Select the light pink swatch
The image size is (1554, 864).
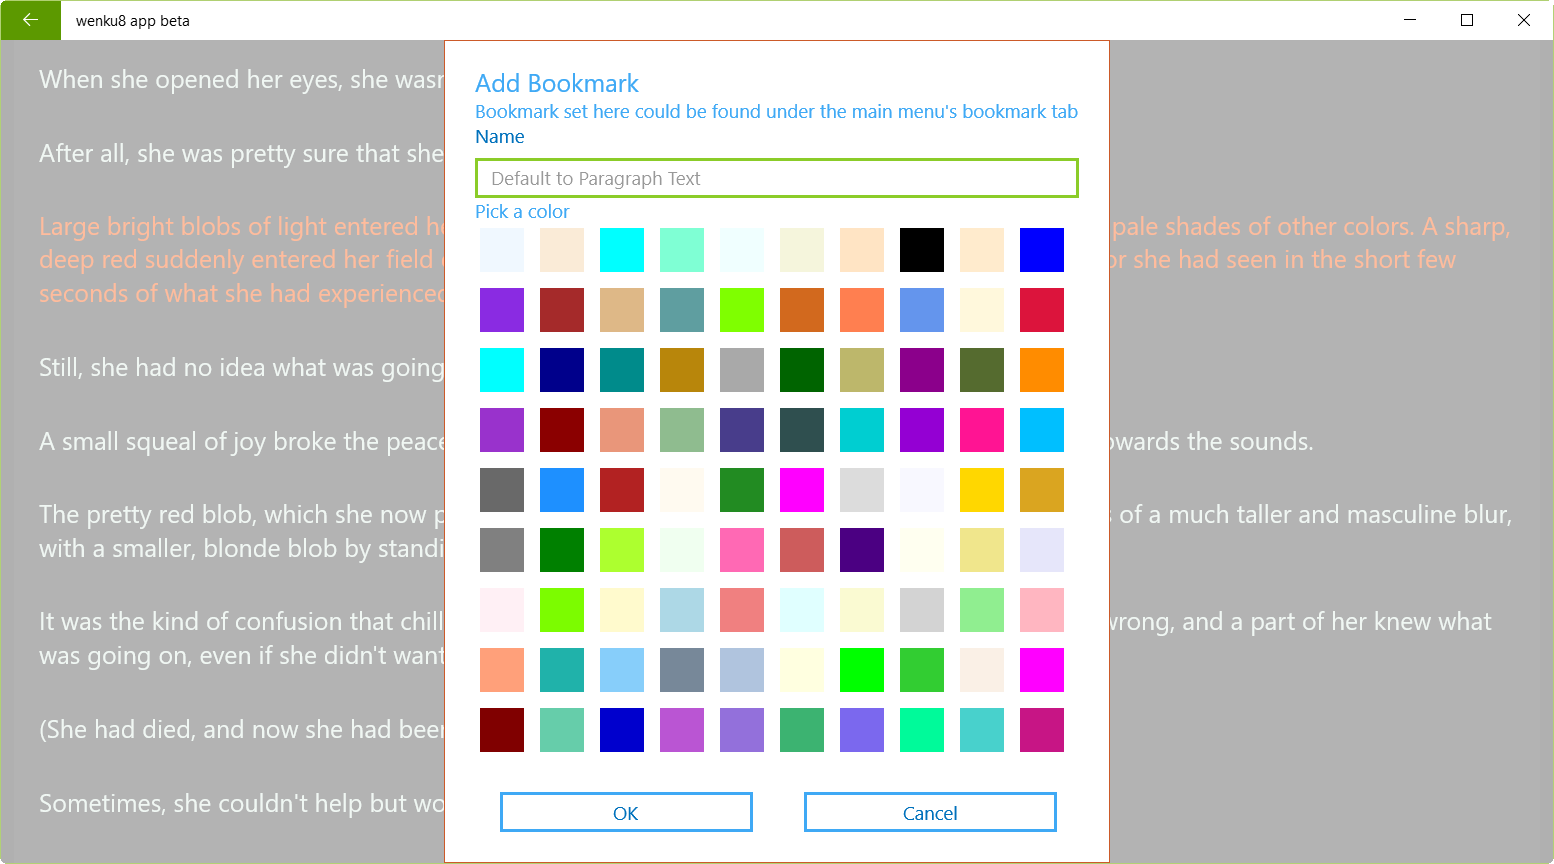1041,610
